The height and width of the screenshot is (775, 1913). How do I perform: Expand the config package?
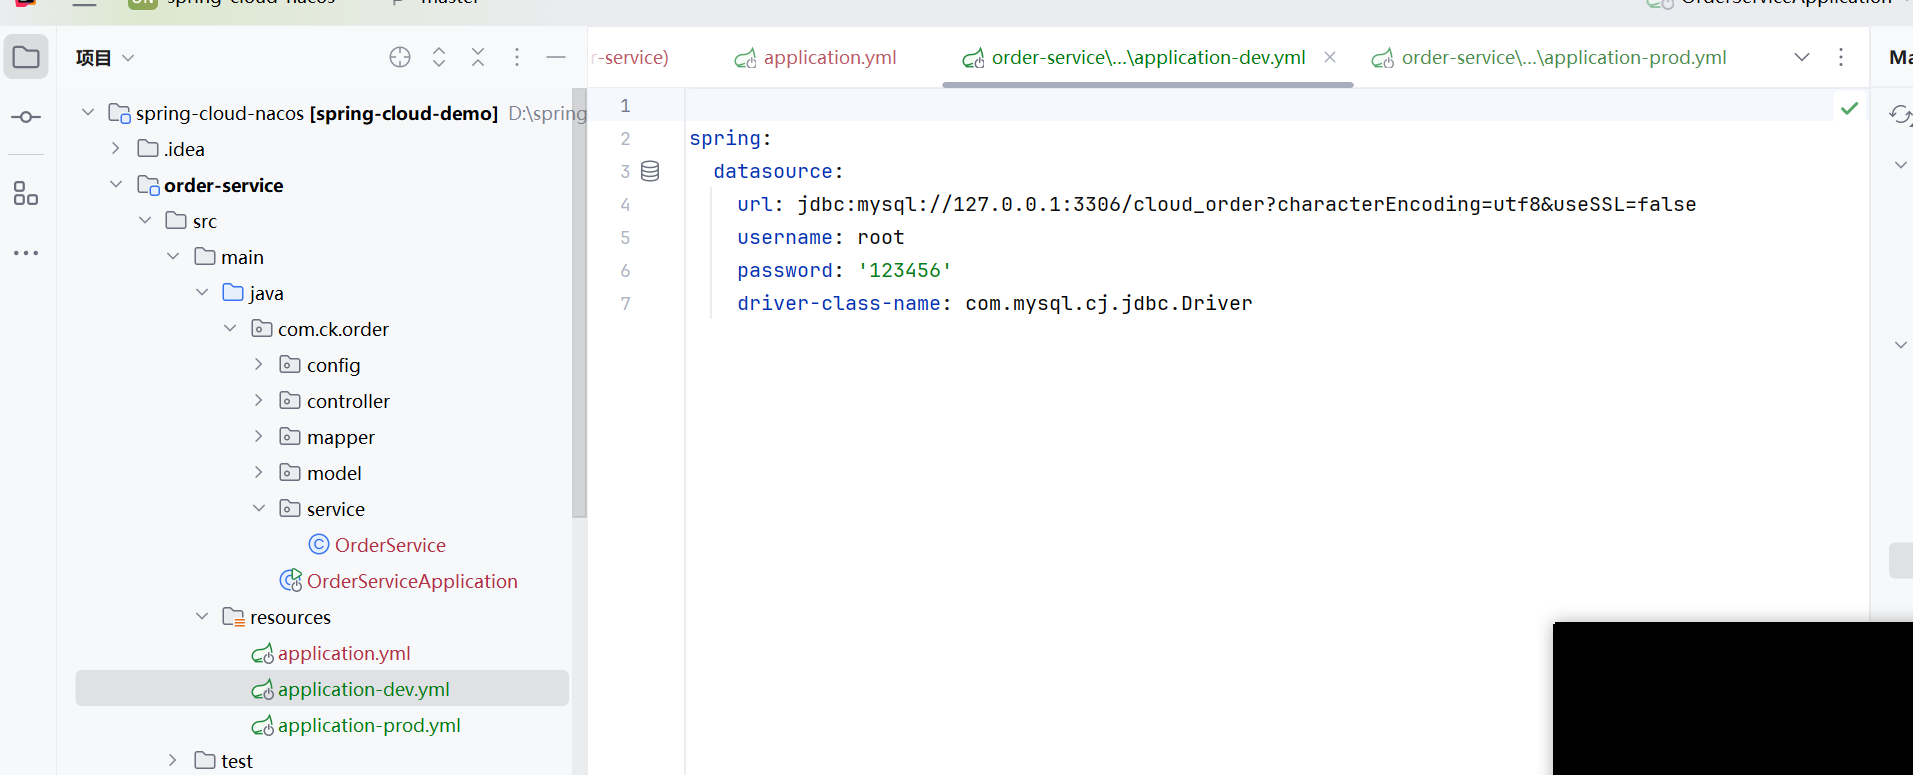(x=259, y=364)
